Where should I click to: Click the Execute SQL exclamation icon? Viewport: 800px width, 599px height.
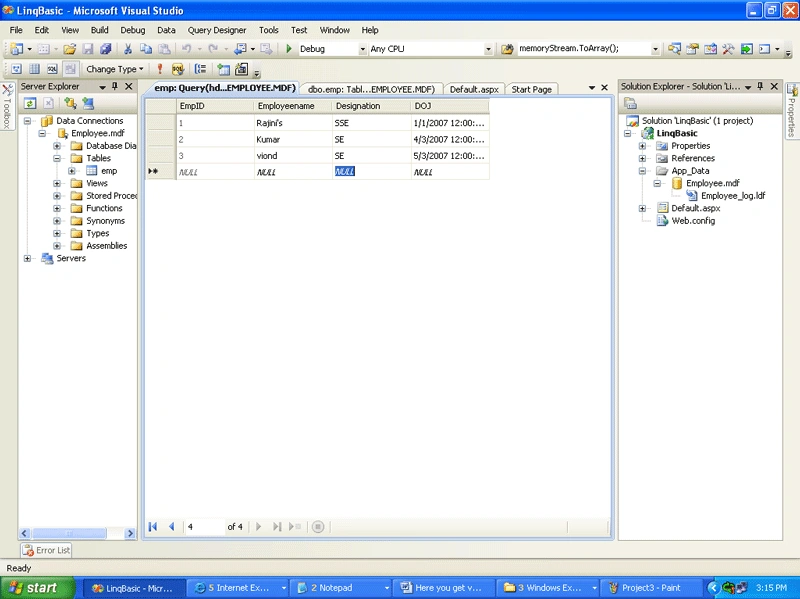[x=160, y=69]
